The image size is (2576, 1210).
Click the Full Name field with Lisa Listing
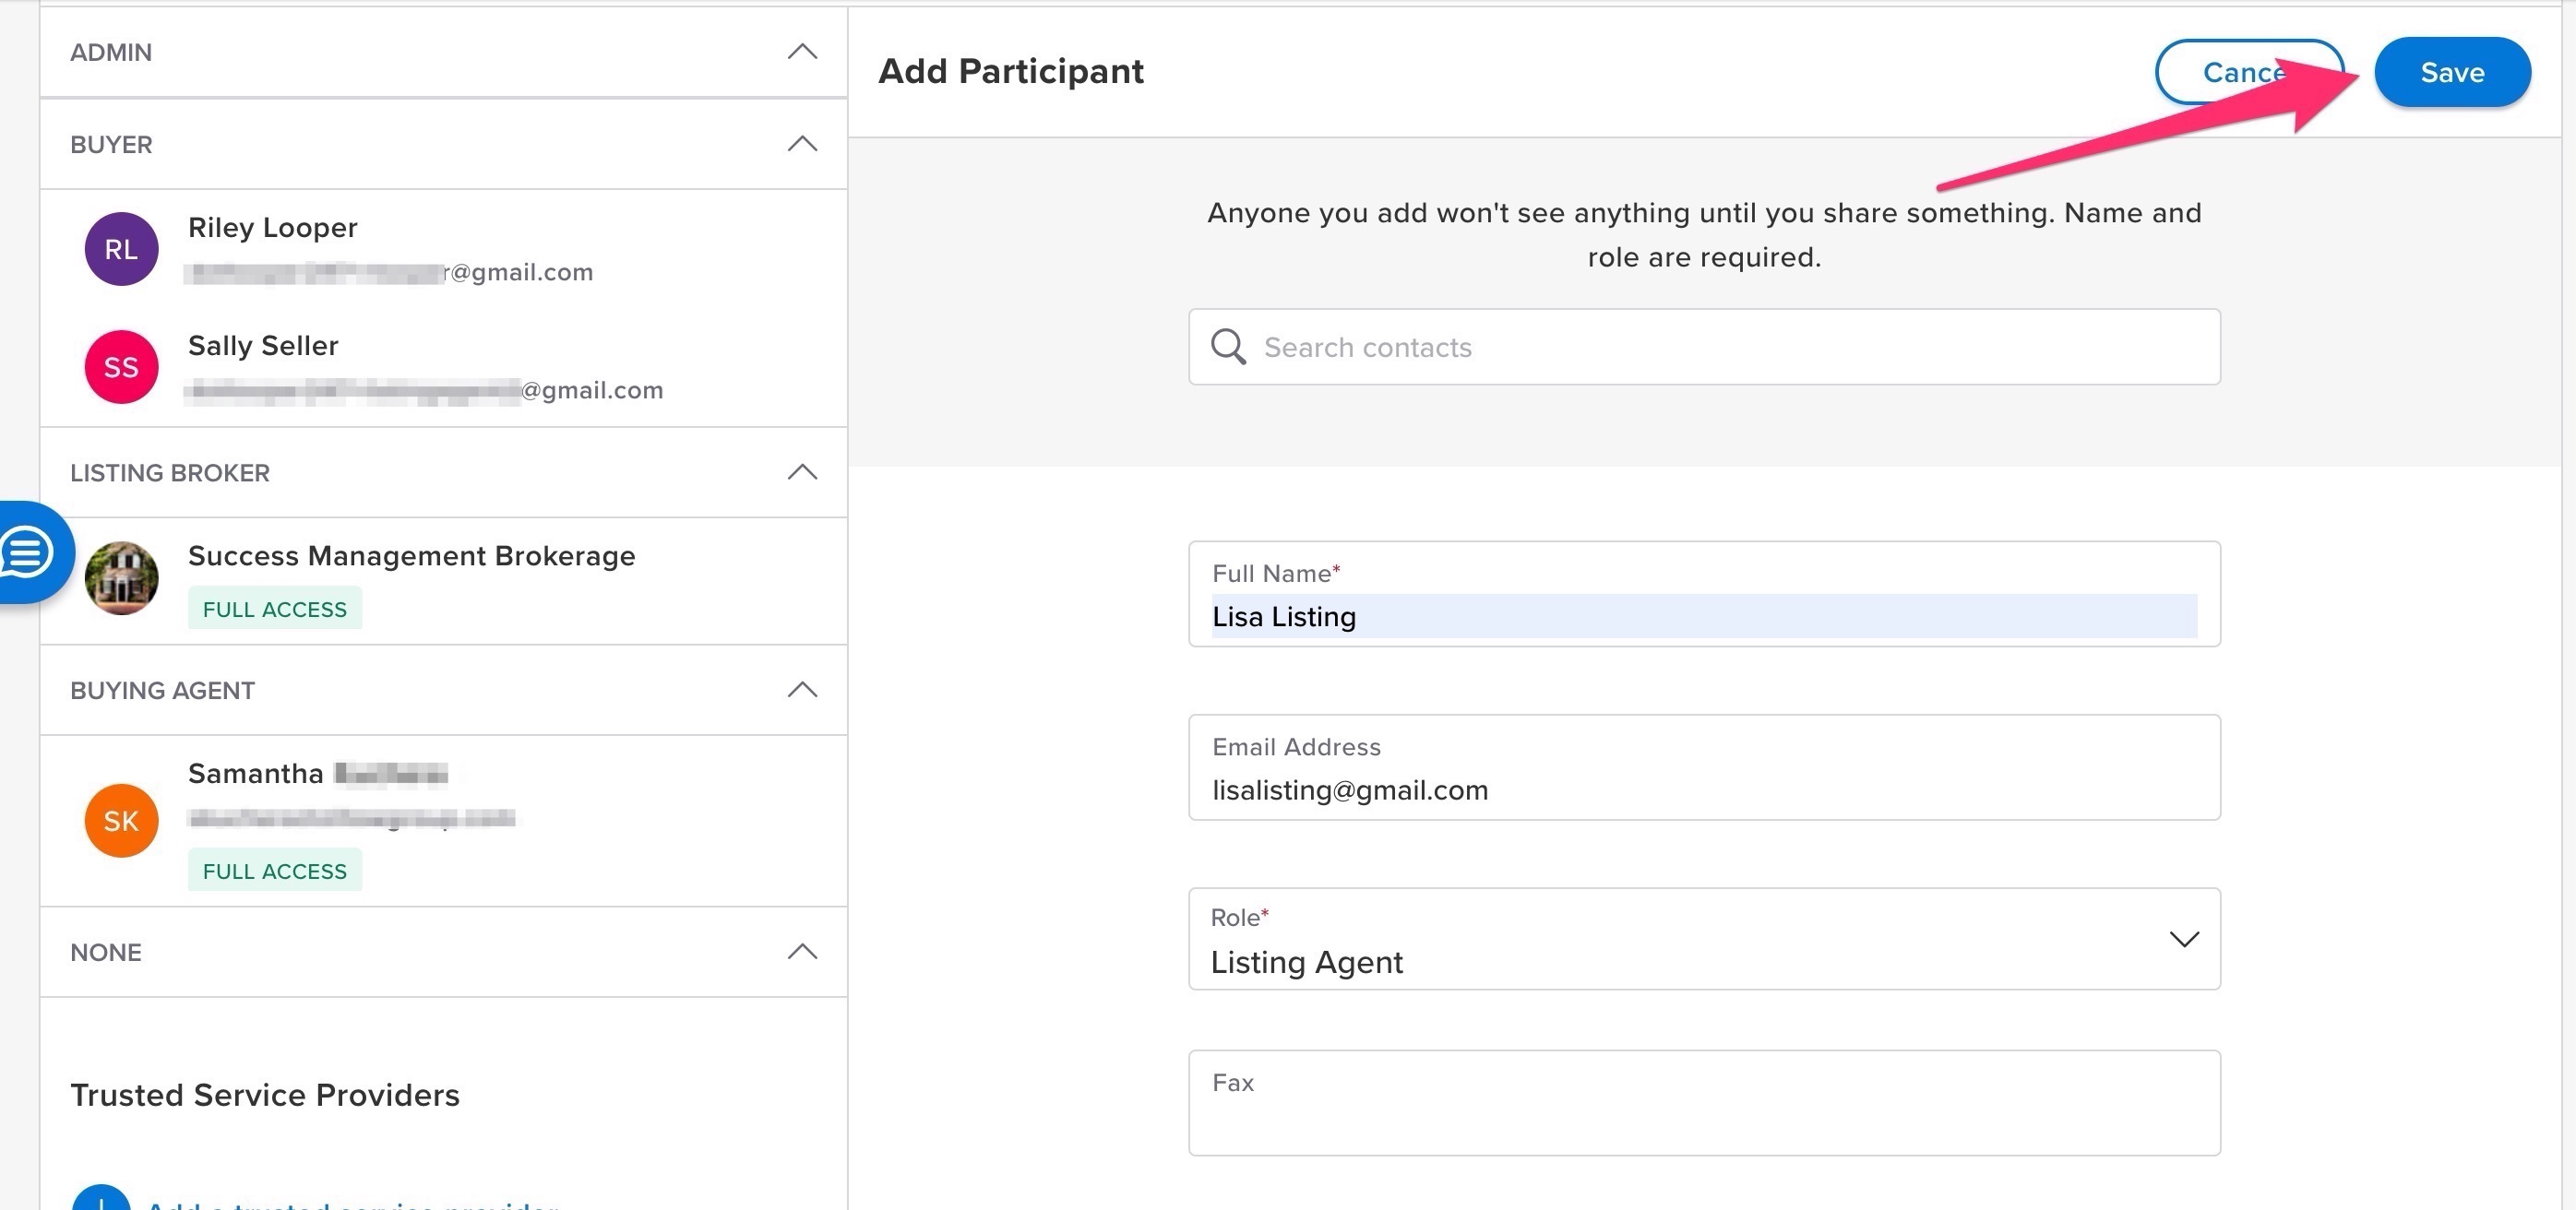(1704, 594)
